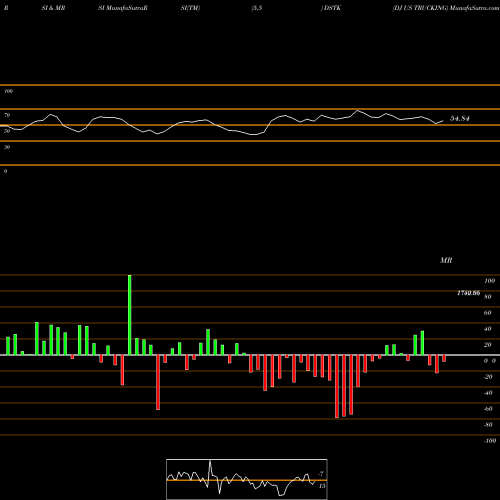Click the MR axis label -20
The width and height of the screenshot is (500, 500).
(488, 377)
